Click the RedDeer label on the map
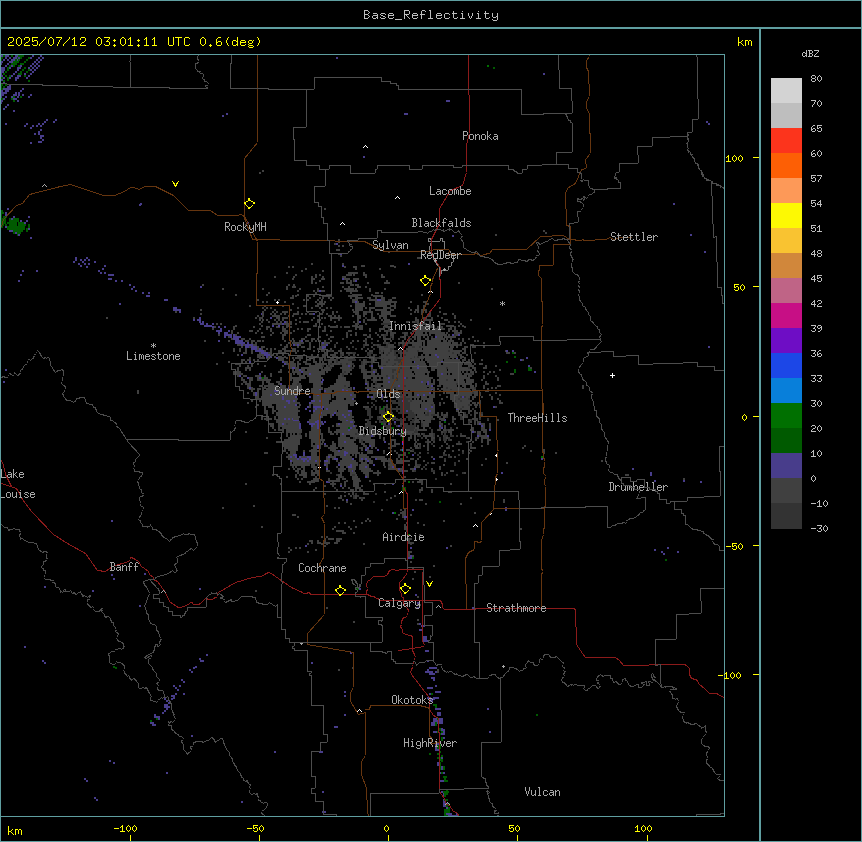Viewport: 862px width, 842px height. pos(440,255)
